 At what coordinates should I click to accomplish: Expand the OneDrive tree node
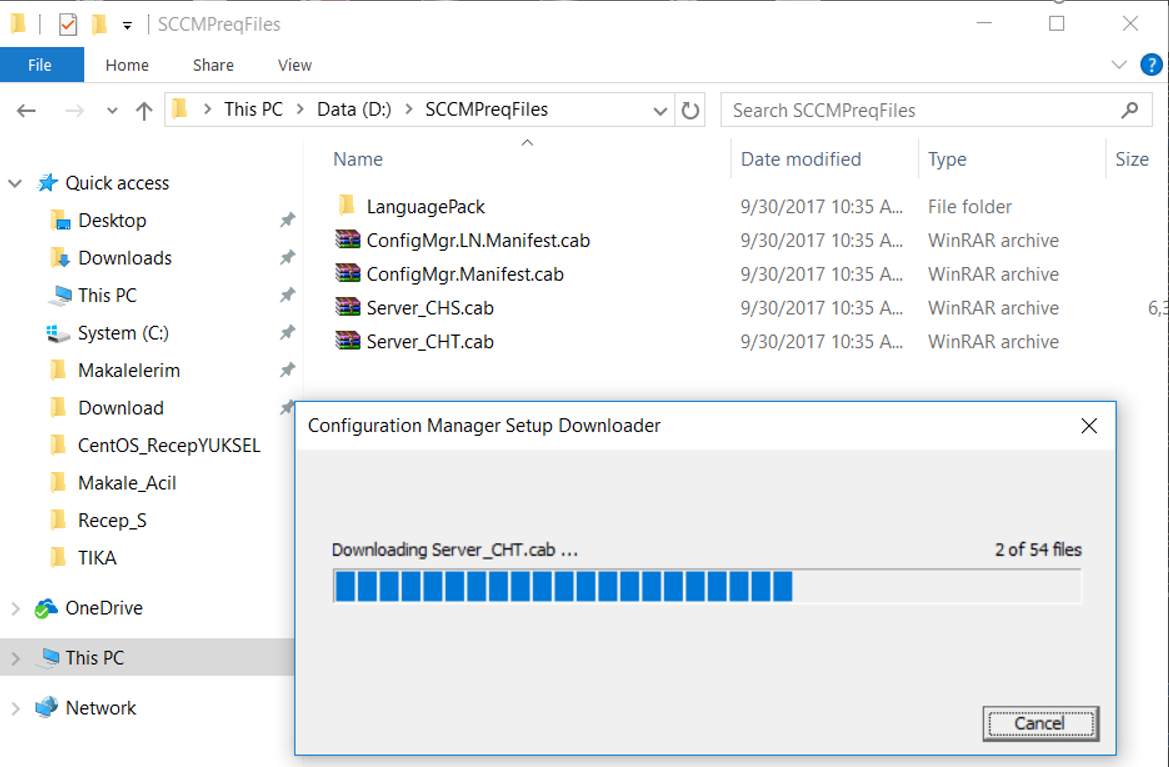(x=15, y=608)
